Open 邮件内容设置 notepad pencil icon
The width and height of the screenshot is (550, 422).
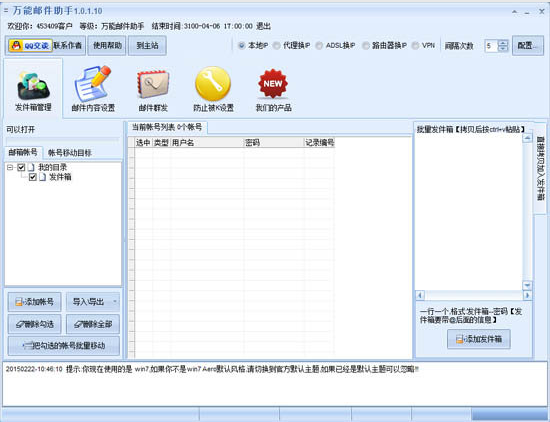[x=93, y=84]
